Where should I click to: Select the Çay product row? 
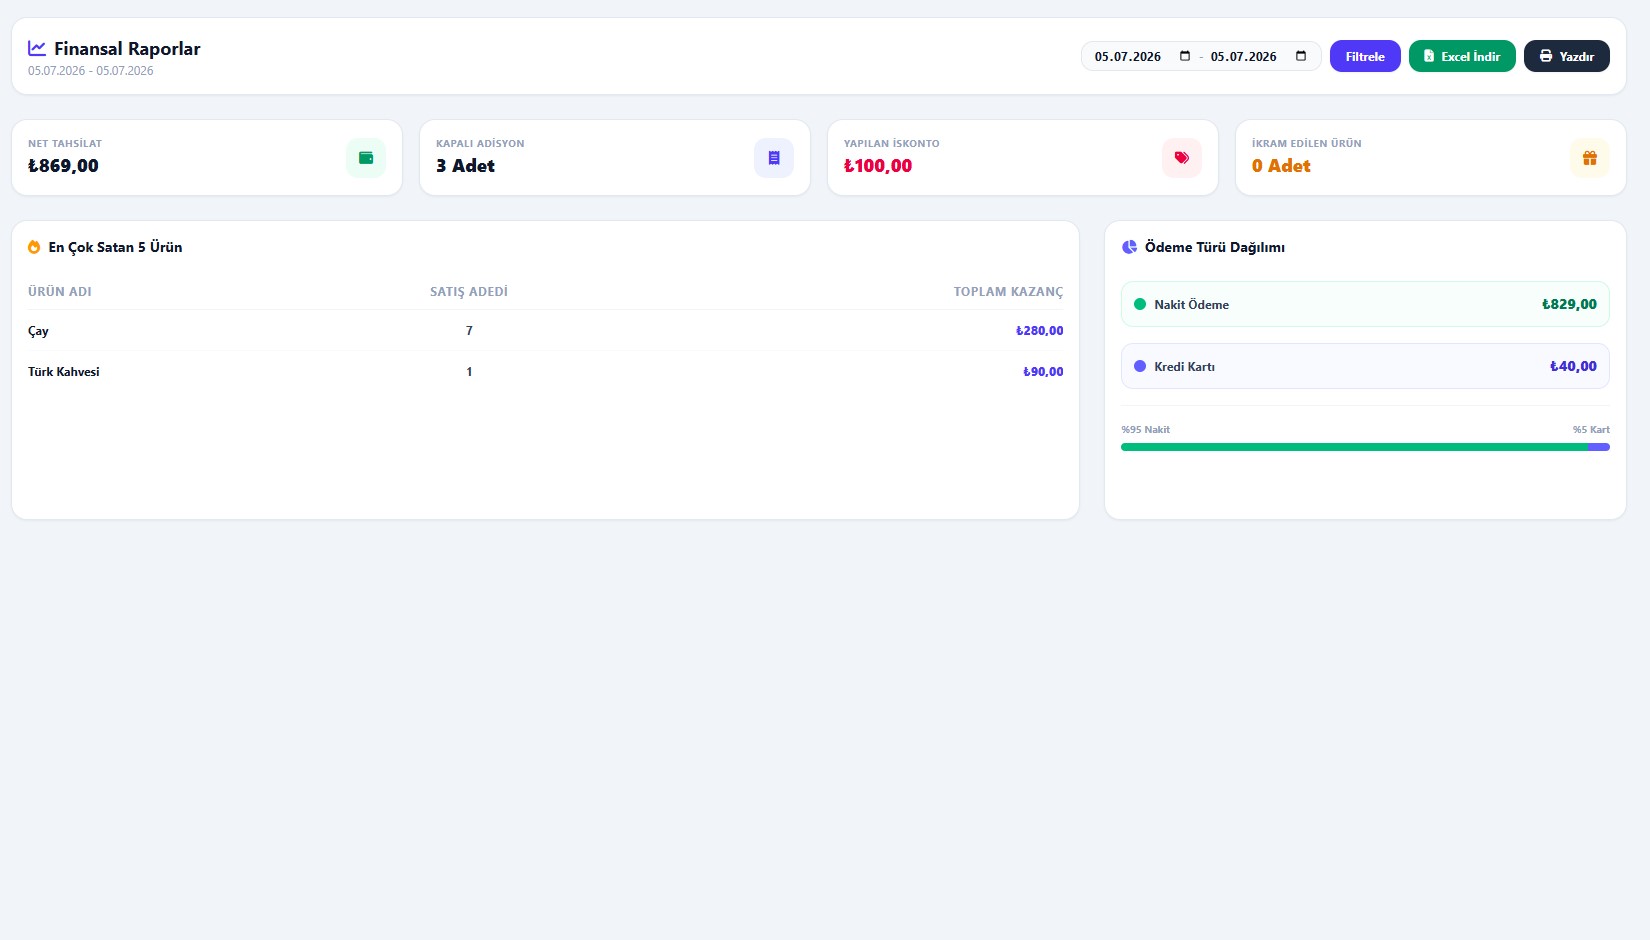coord(545,330)
